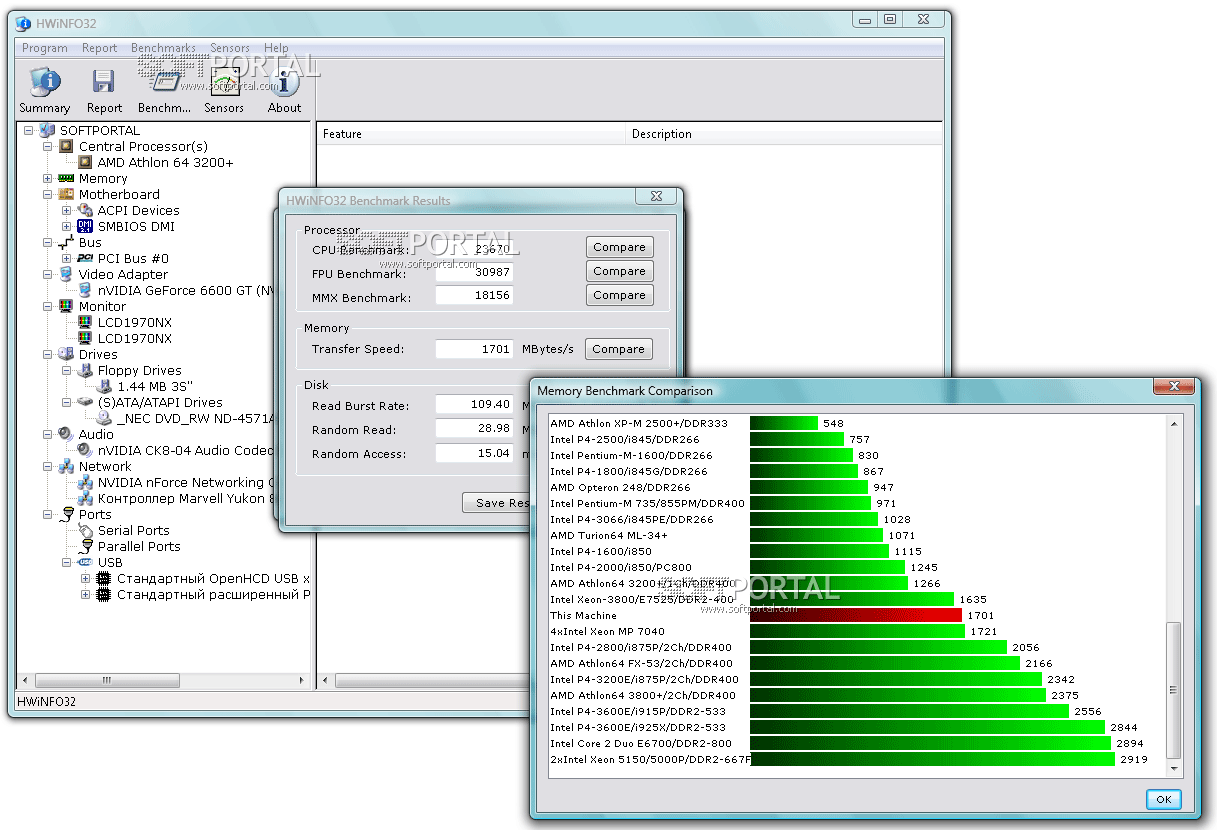Collapse the Central Processor(s) node

click(48, 146)
